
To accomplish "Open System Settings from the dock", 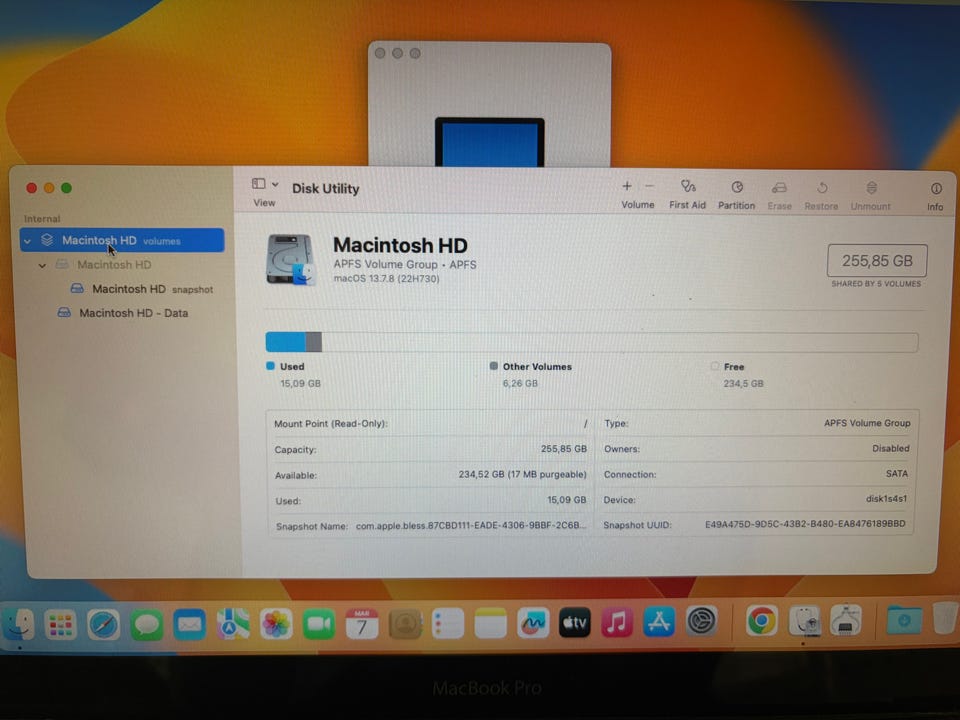I will tap(702, 623).
